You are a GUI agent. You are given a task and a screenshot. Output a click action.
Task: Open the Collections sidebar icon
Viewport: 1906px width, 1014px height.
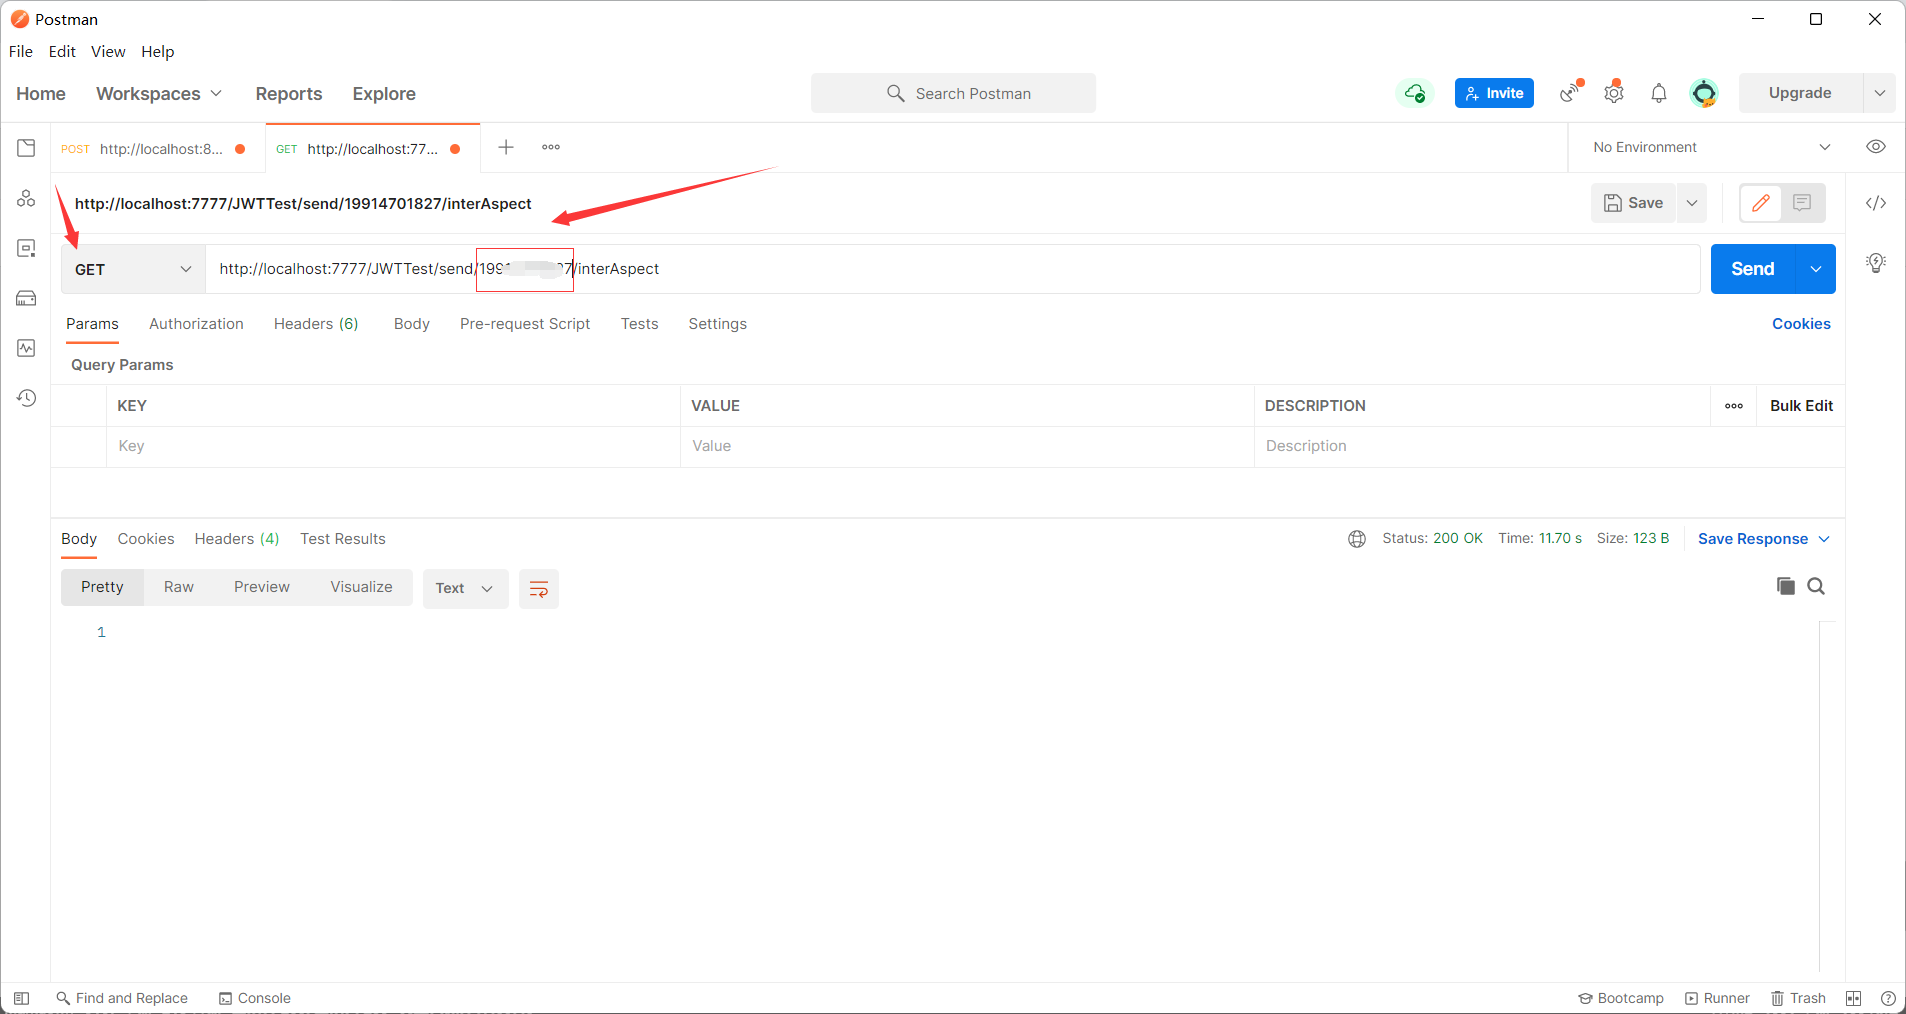tap(26, 148)
